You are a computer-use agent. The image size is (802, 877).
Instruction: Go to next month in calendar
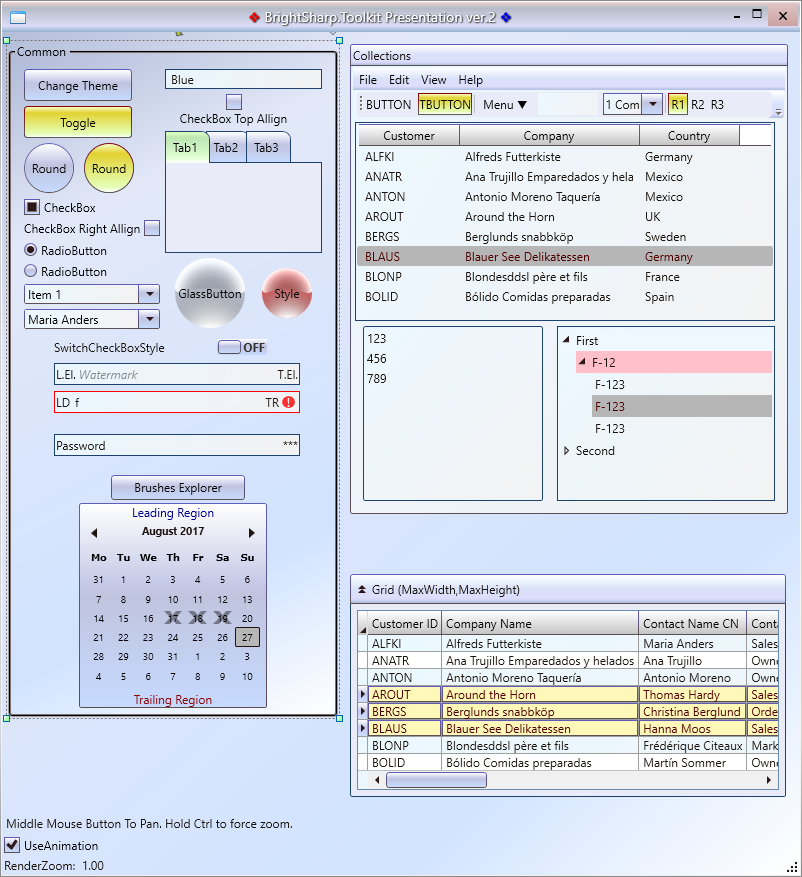point(252,533)
